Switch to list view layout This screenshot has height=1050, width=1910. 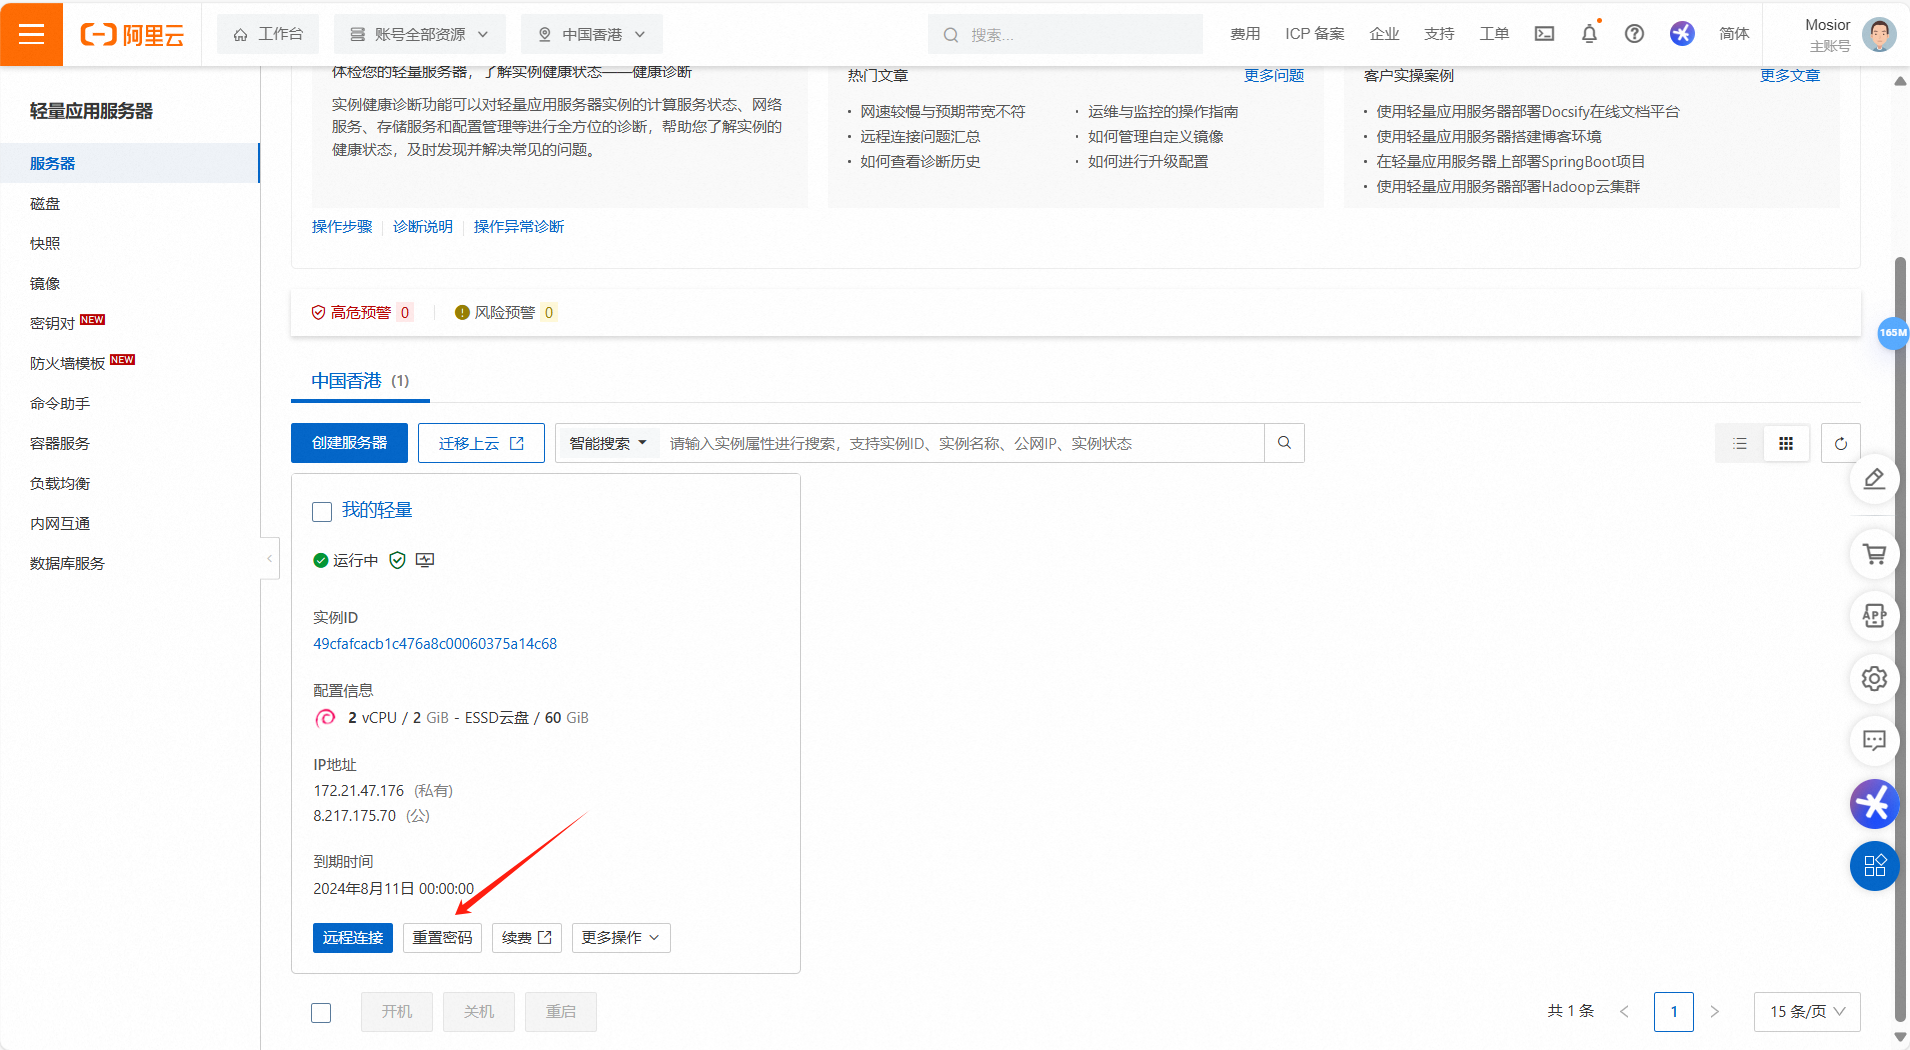(1740, 443)
